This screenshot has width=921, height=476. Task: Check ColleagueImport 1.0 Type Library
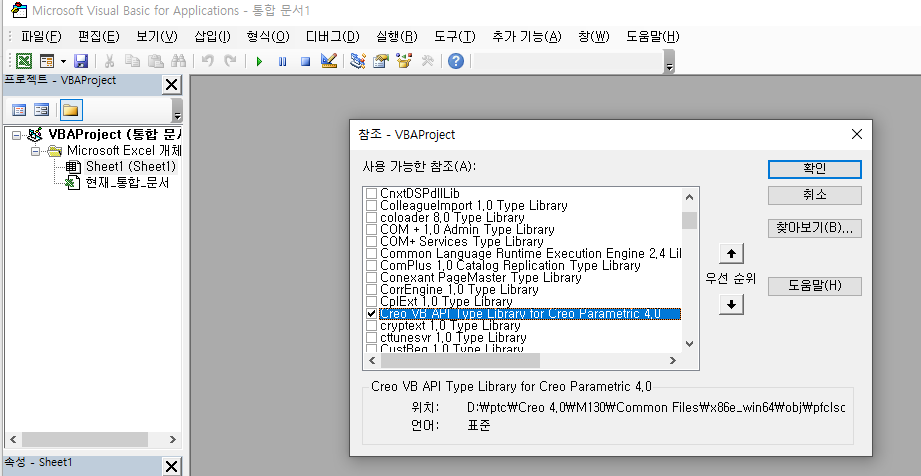point(371,206)
